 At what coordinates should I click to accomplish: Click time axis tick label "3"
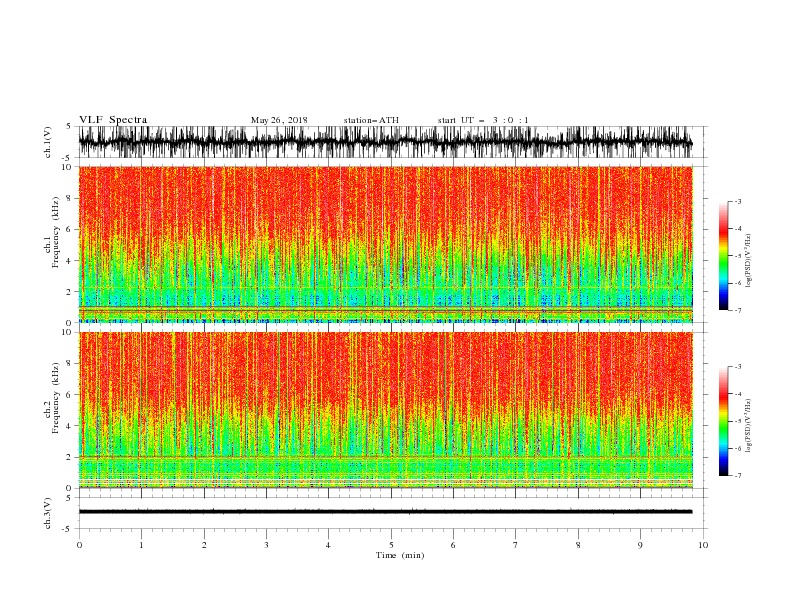pyautogui.click(x=266, y=545)
